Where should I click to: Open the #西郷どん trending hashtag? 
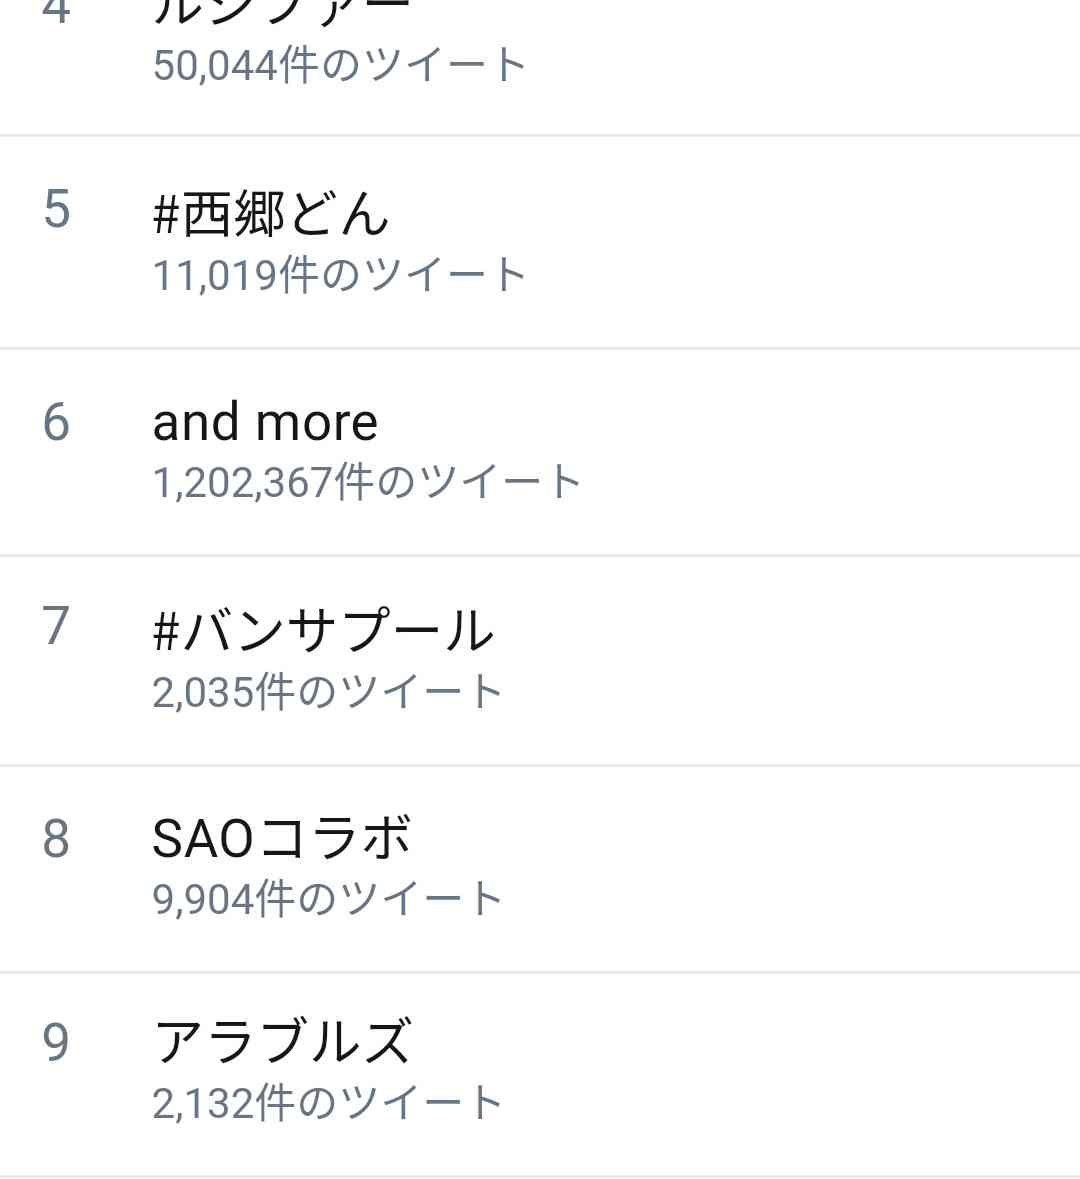(271, 214)
